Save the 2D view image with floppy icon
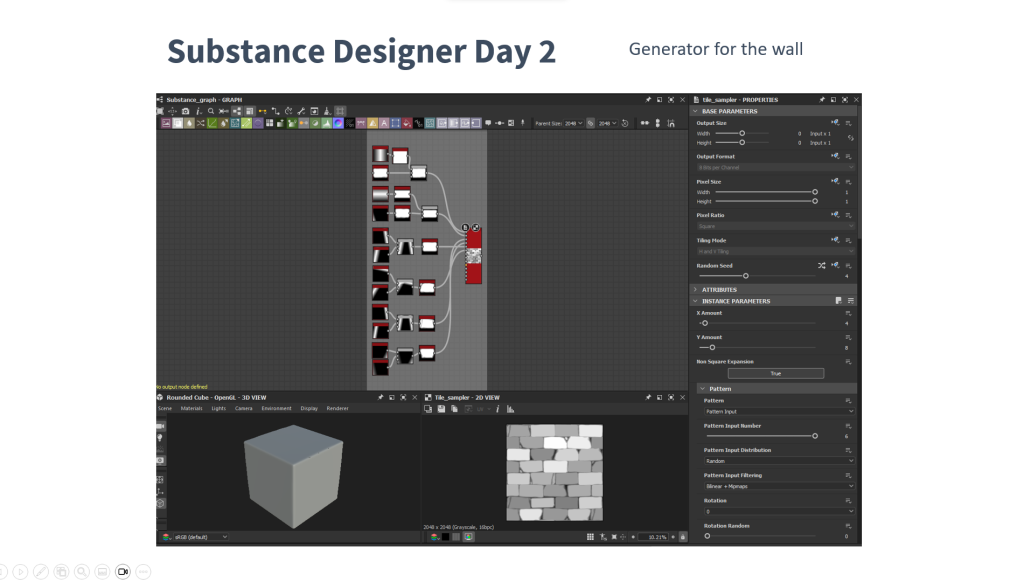1024x582 pixels. point(441,409)
